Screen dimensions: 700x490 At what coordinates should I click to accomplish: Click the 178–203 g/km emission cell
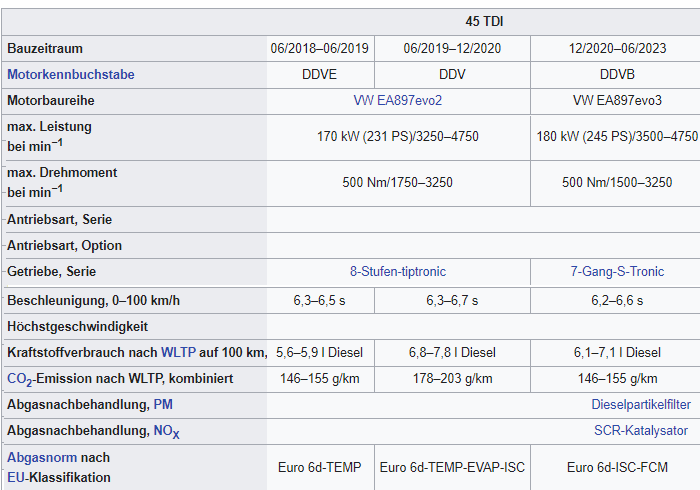[452, 379]
